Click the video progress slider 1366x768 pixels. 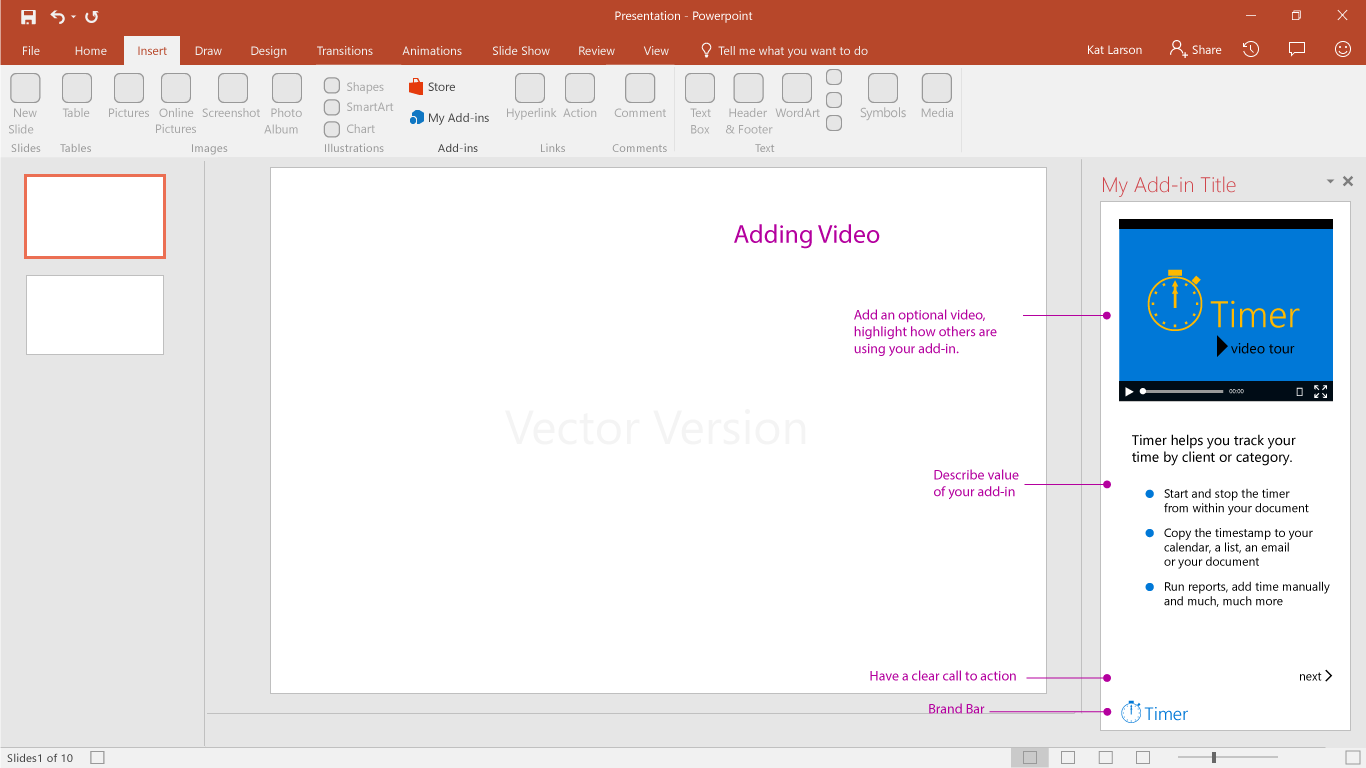[1182, 391]
